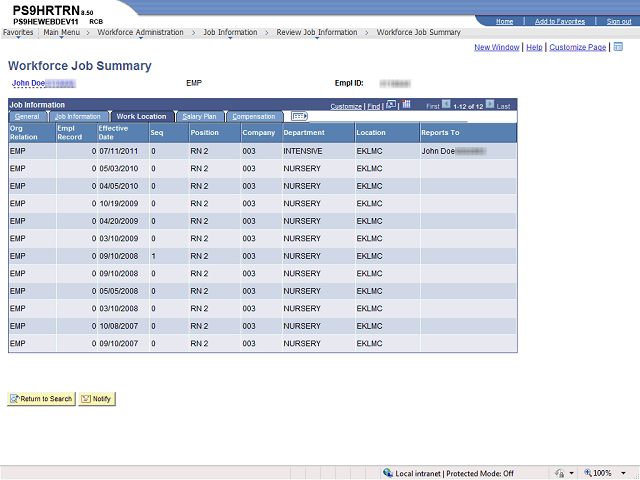This screenshot has height=480, width=640.
Task: Click the grid Find link
Action: pyautogui.click(x=373, y=107)
